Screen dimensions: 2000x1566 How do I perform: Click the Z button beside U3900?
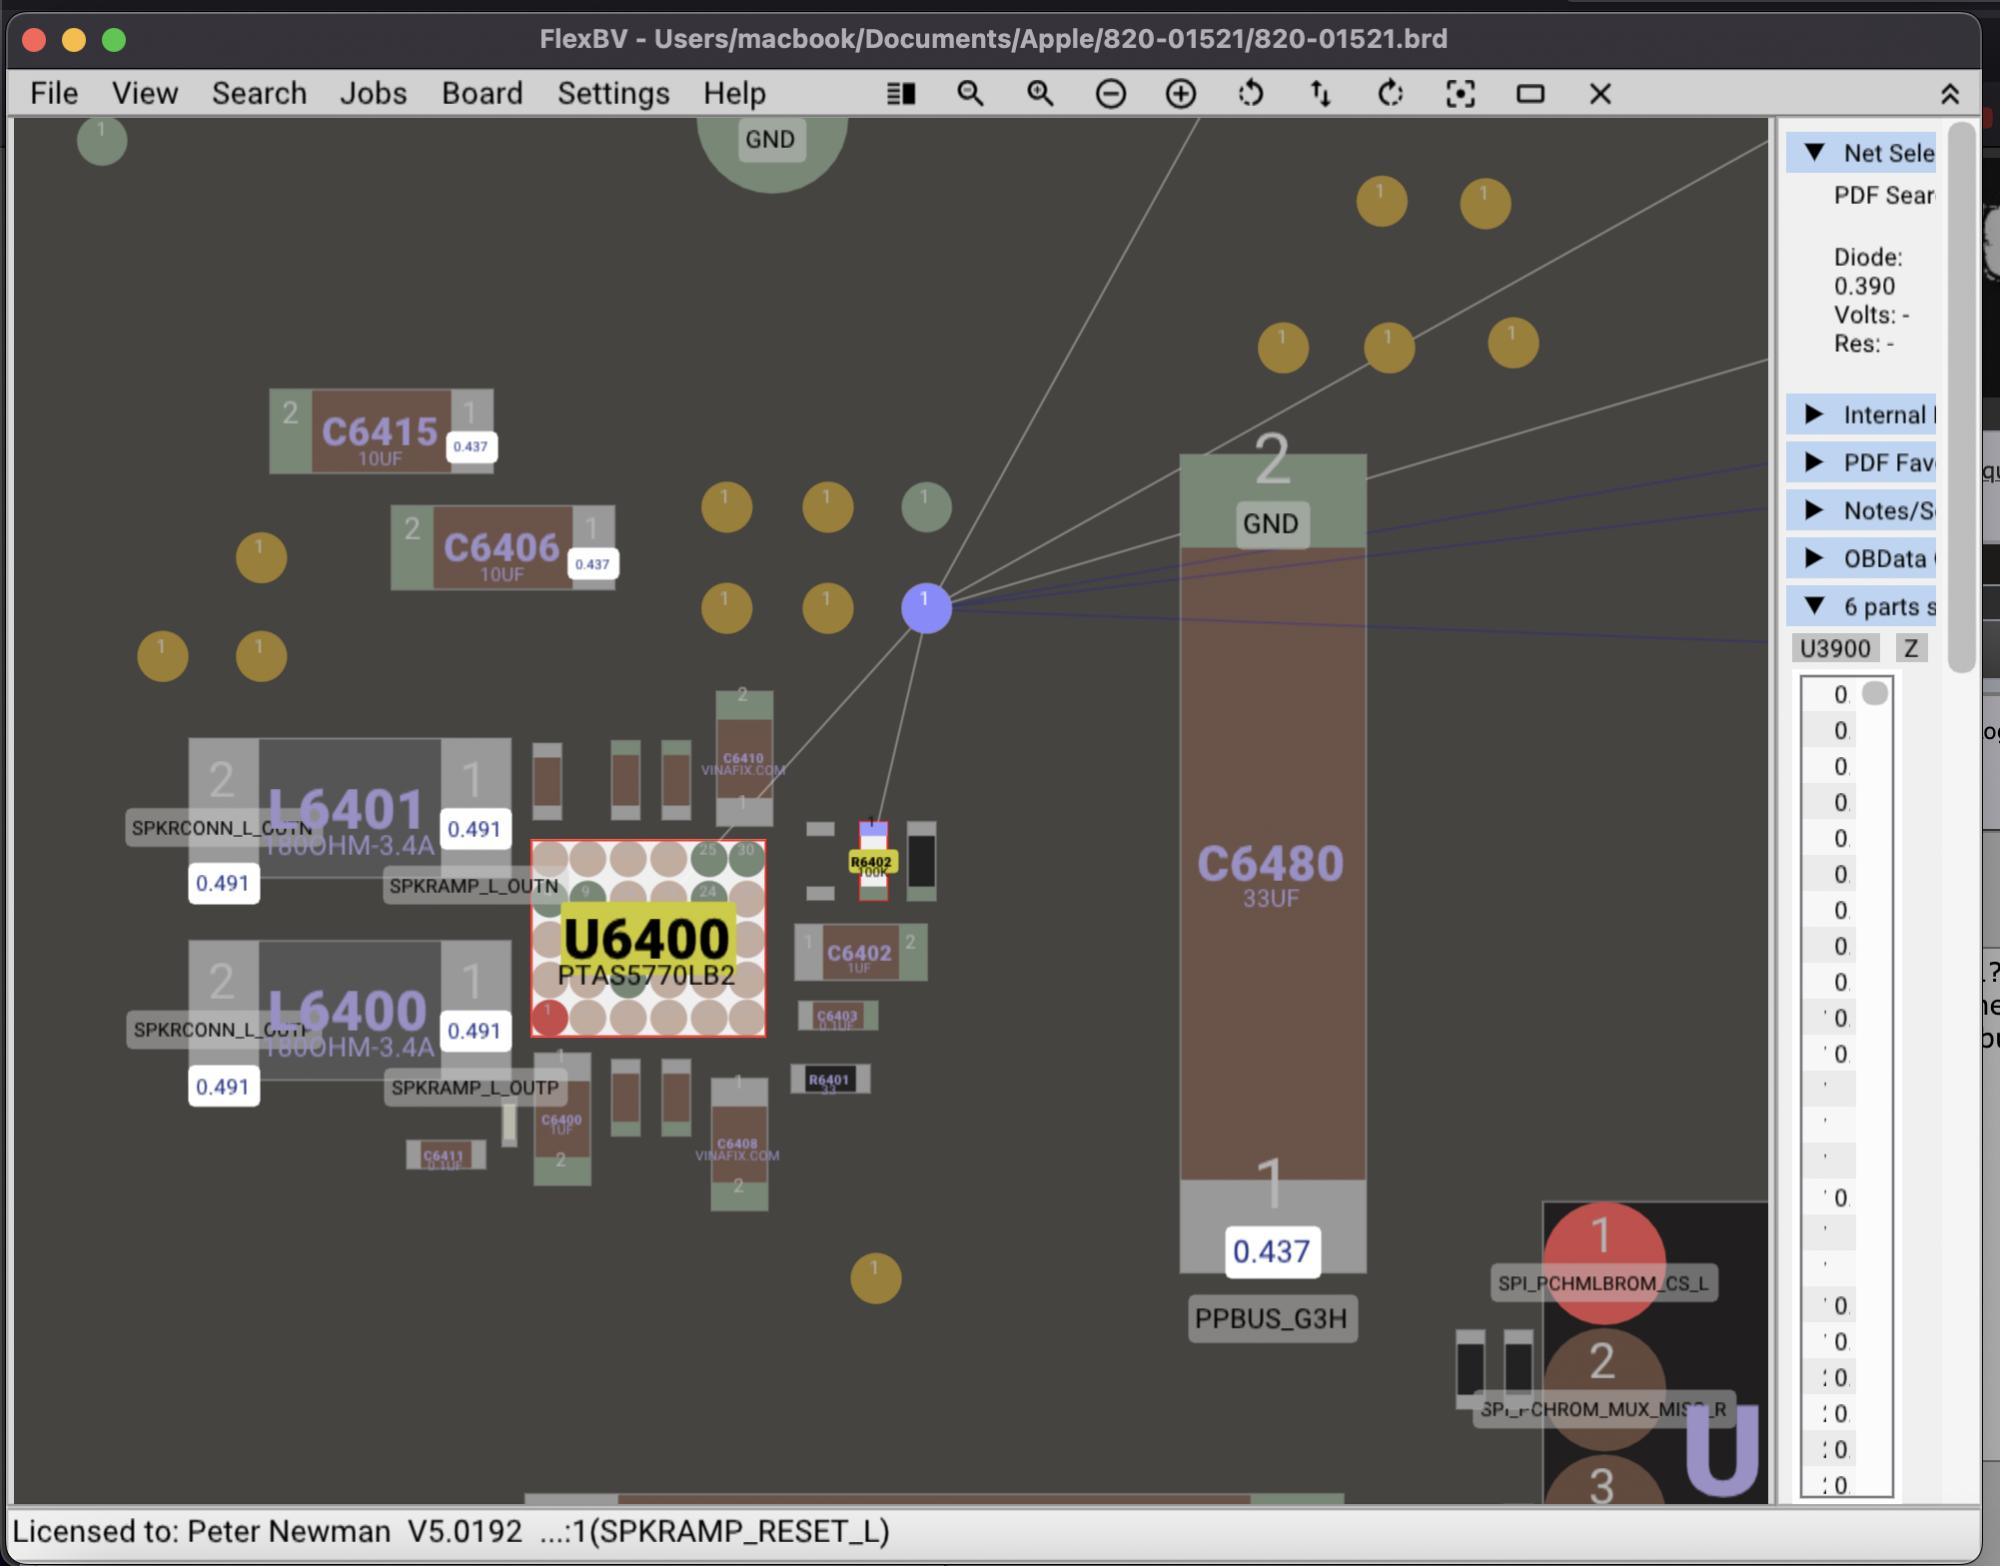click(1911, 648)
